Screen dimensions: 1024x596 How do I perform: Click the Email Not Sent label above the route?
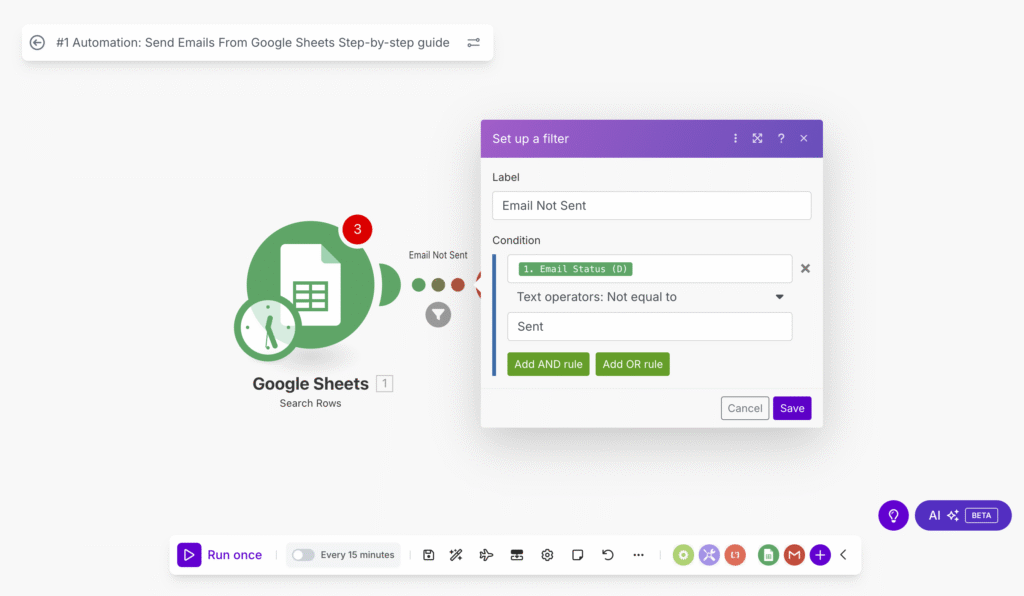pyautogui.click(x=438, y=255)
